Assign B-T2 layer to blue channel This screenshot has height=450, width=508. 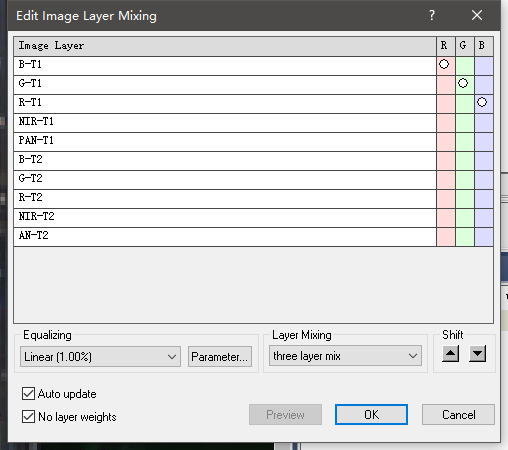tap(484, 161)
